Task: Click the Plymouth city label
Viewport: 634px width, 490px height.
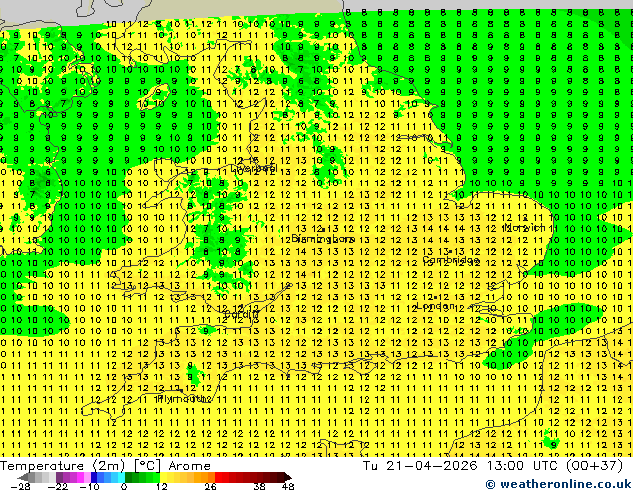Action: pyautogui.click(x=184, y=399)
